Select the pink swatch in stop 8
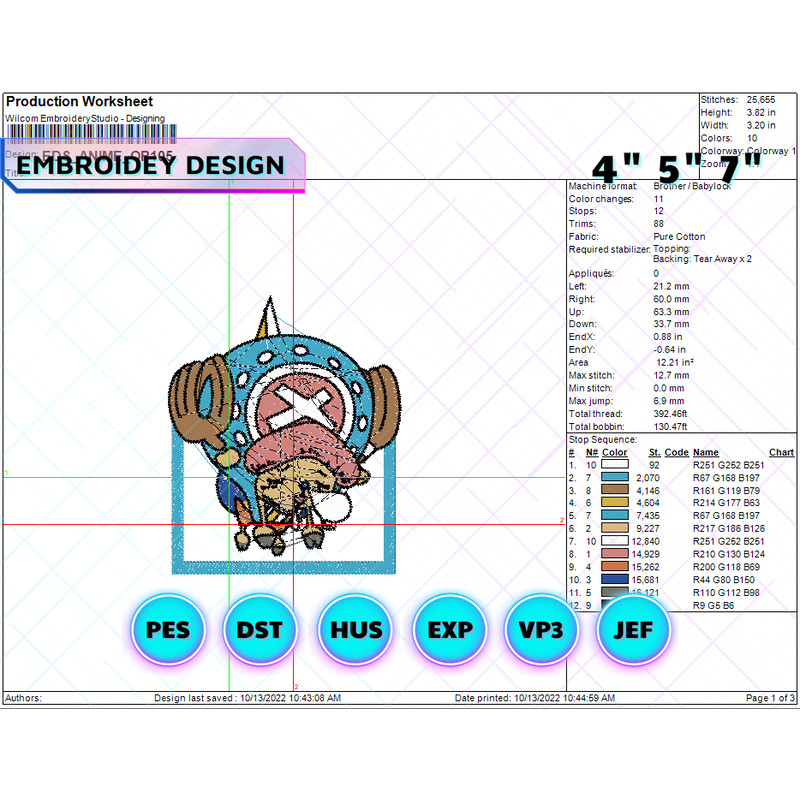Screen dimensions: 800x800 [x=614, y=554]
